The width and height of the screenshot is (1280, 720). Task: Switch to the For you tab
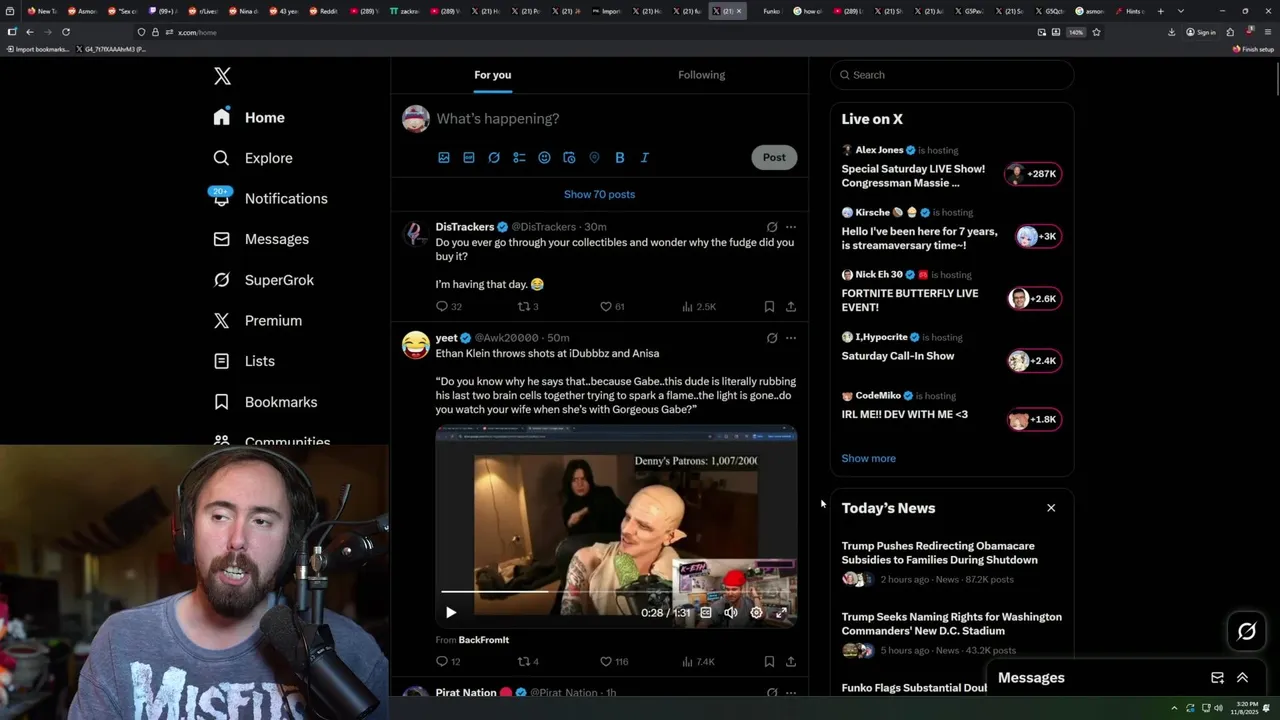(493, 75)
